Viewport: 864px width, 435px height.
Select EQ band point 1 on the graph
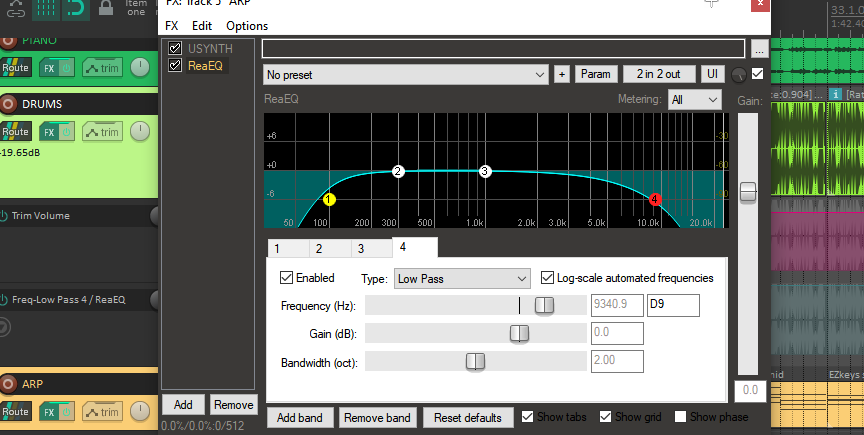329,200
